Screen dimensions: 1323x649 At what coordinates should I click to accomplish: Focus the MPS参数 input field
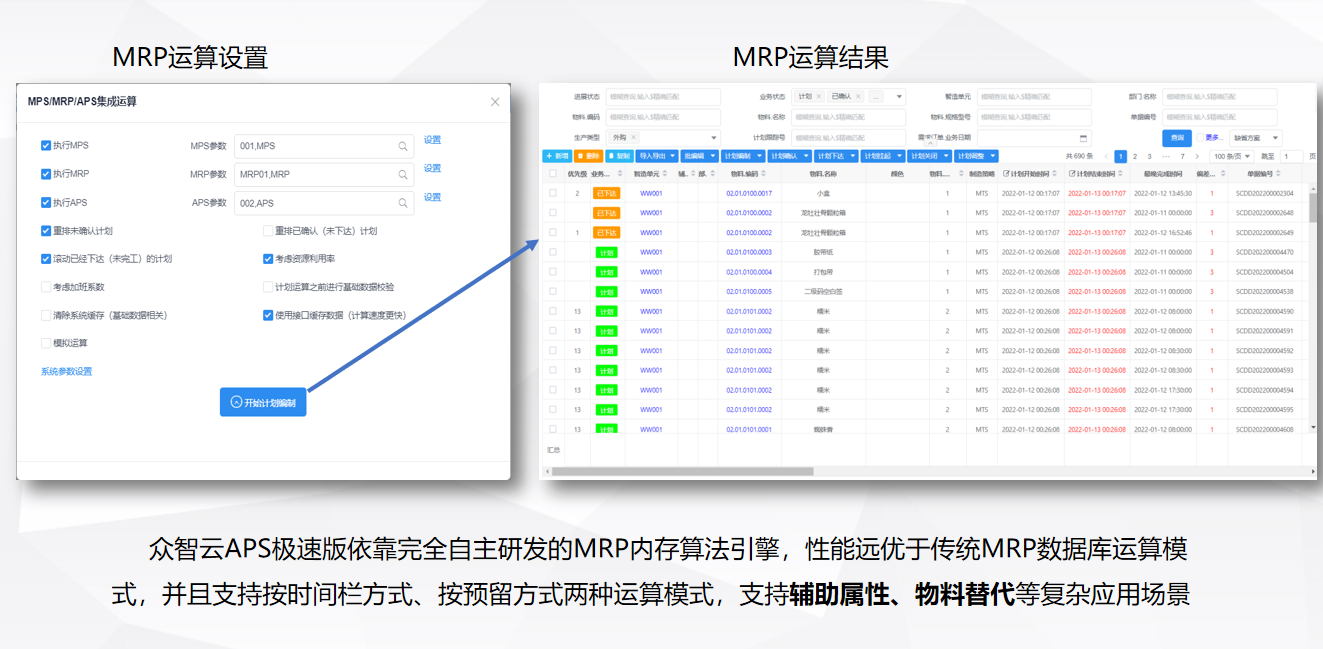323,146
